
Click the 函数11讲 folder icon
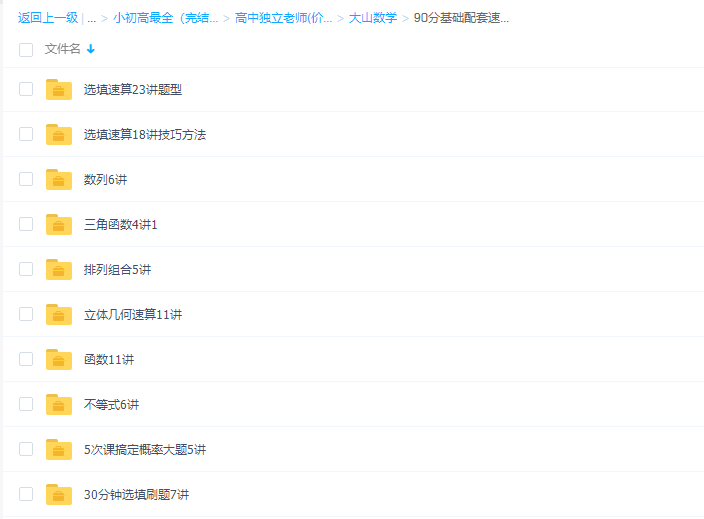[x=59, y=360]
